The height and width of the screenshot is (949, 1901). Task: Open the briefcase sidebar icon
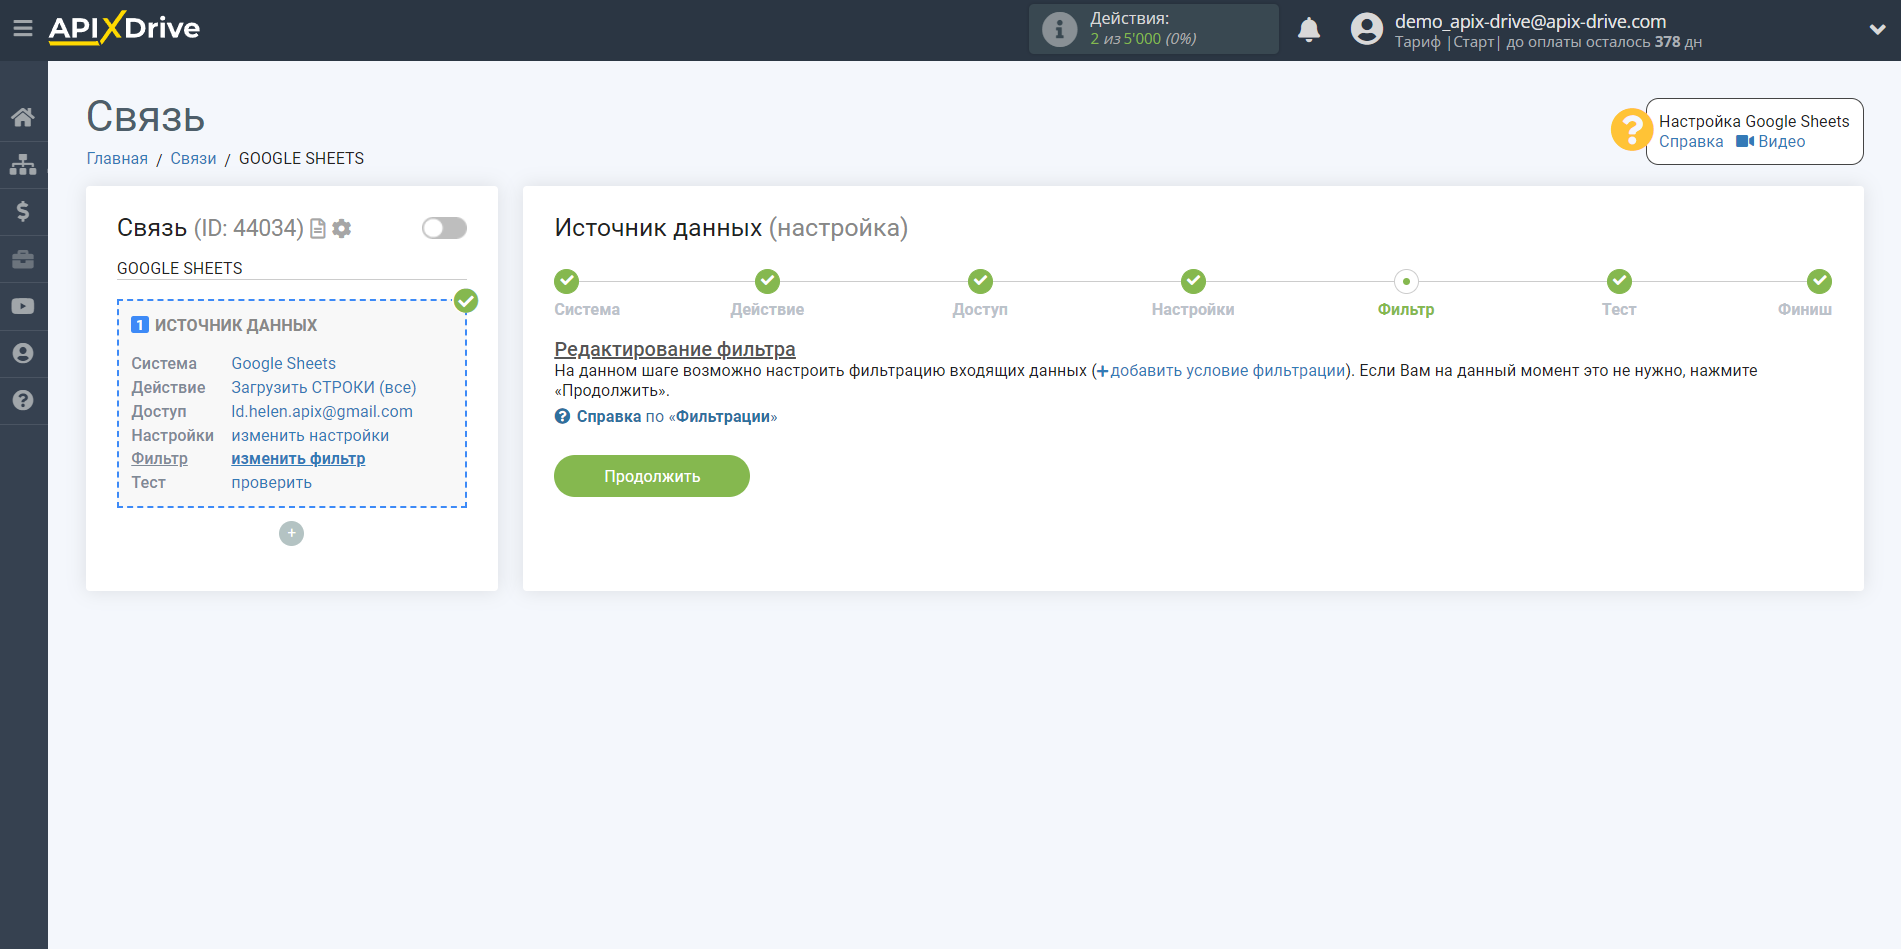[x=23, y=259]
